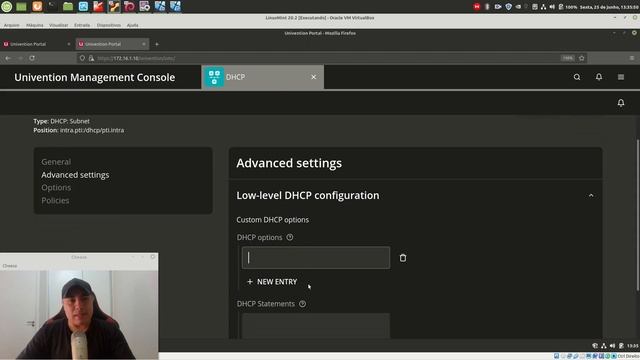
Task: Focus the DHCP options text field
Action: coord(316,258)
